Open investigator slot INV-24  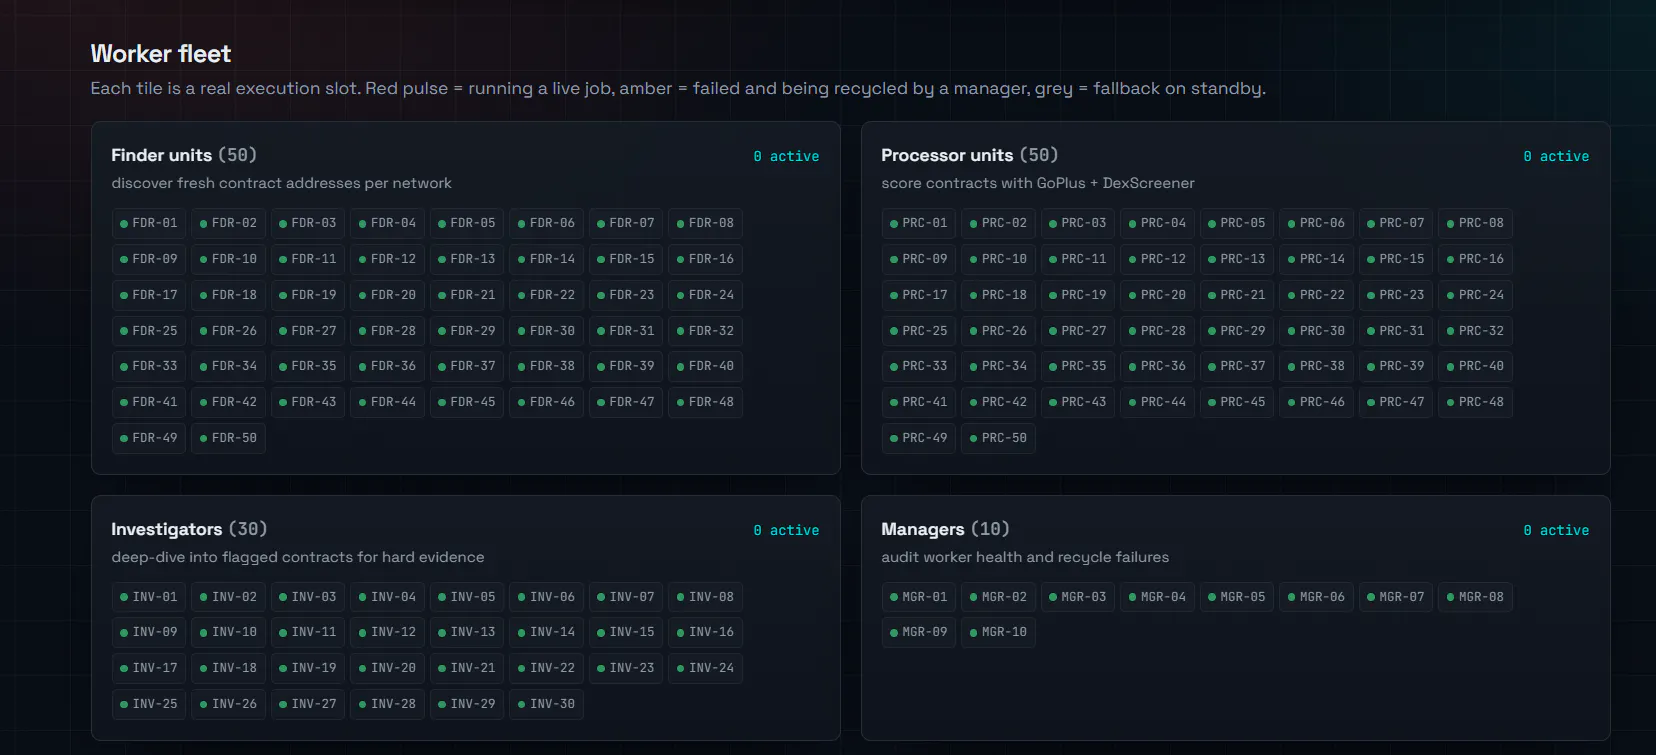click(x=705, y=668)
